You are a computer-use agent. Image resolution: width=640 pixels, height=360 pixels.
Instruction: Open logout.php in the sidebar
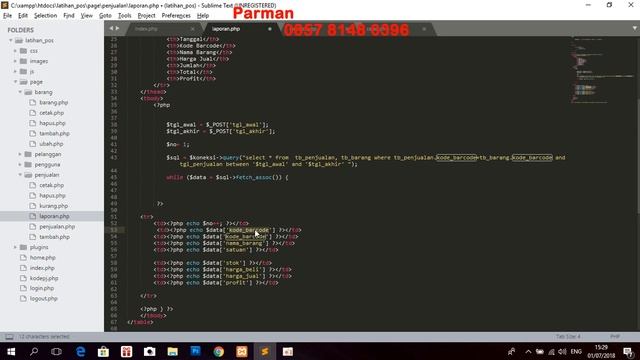44,299
